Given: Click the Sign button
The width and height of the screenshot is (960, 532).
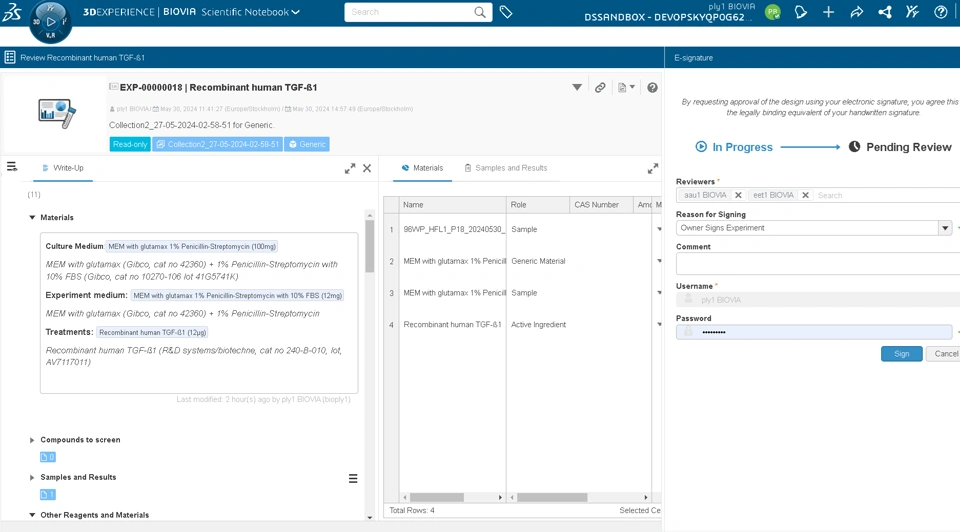Looking at the screenshot, I should point(901,354).
